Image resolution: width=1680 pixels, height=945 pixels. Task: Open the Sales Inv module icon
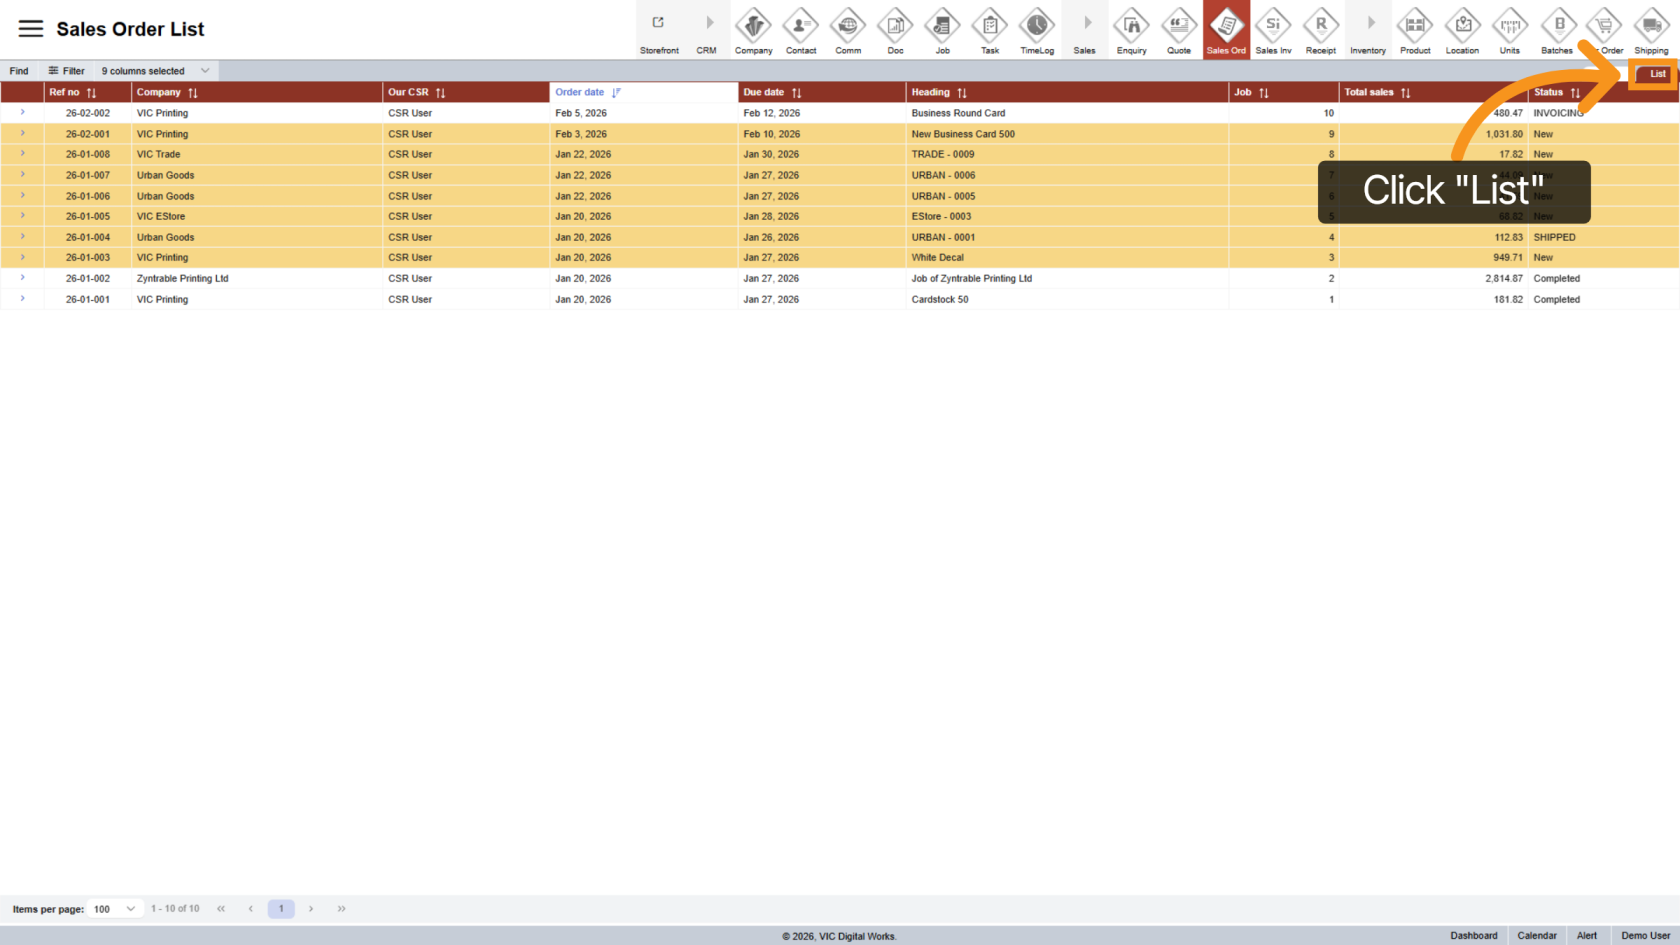1273,29
